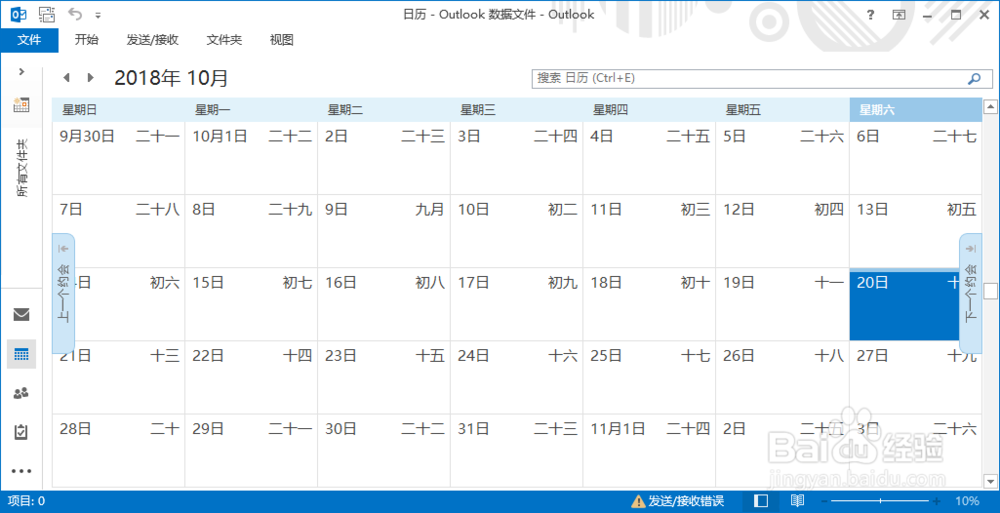Image resolution: width=1000 pixels, height=513 pixels.
Task: Click the Outlook application icon in title bar
Action: [x=18, y=14]
